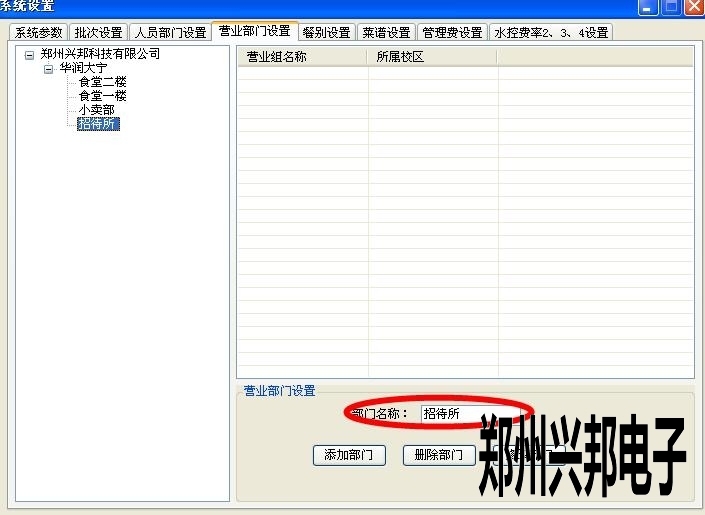Select 华润大宁 in the tree
705x515 pixels.
pyautogui.click(x=83, y=68)
